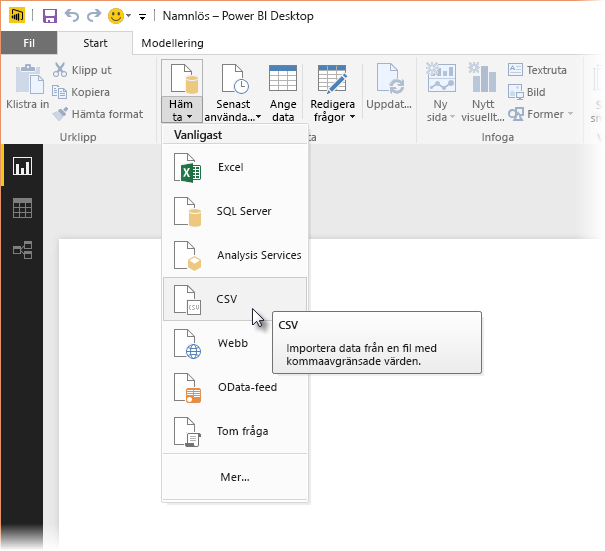Click the Uppdatera refresh icon
605x551 pixels.
(390, 79)
